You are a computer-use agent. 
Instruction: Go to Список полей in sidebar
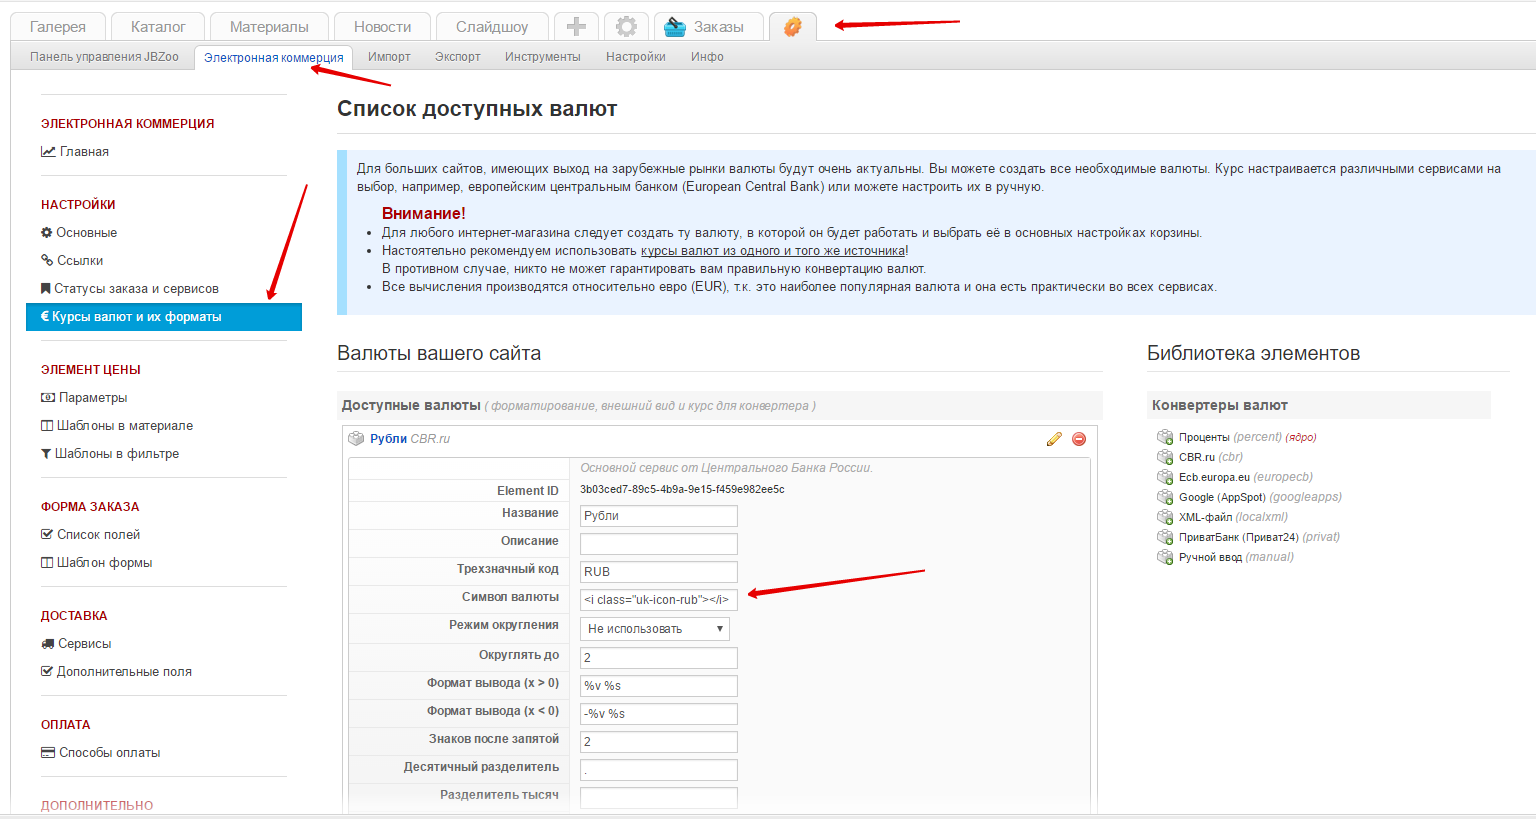pyautogui.click(x=98, y=535)
